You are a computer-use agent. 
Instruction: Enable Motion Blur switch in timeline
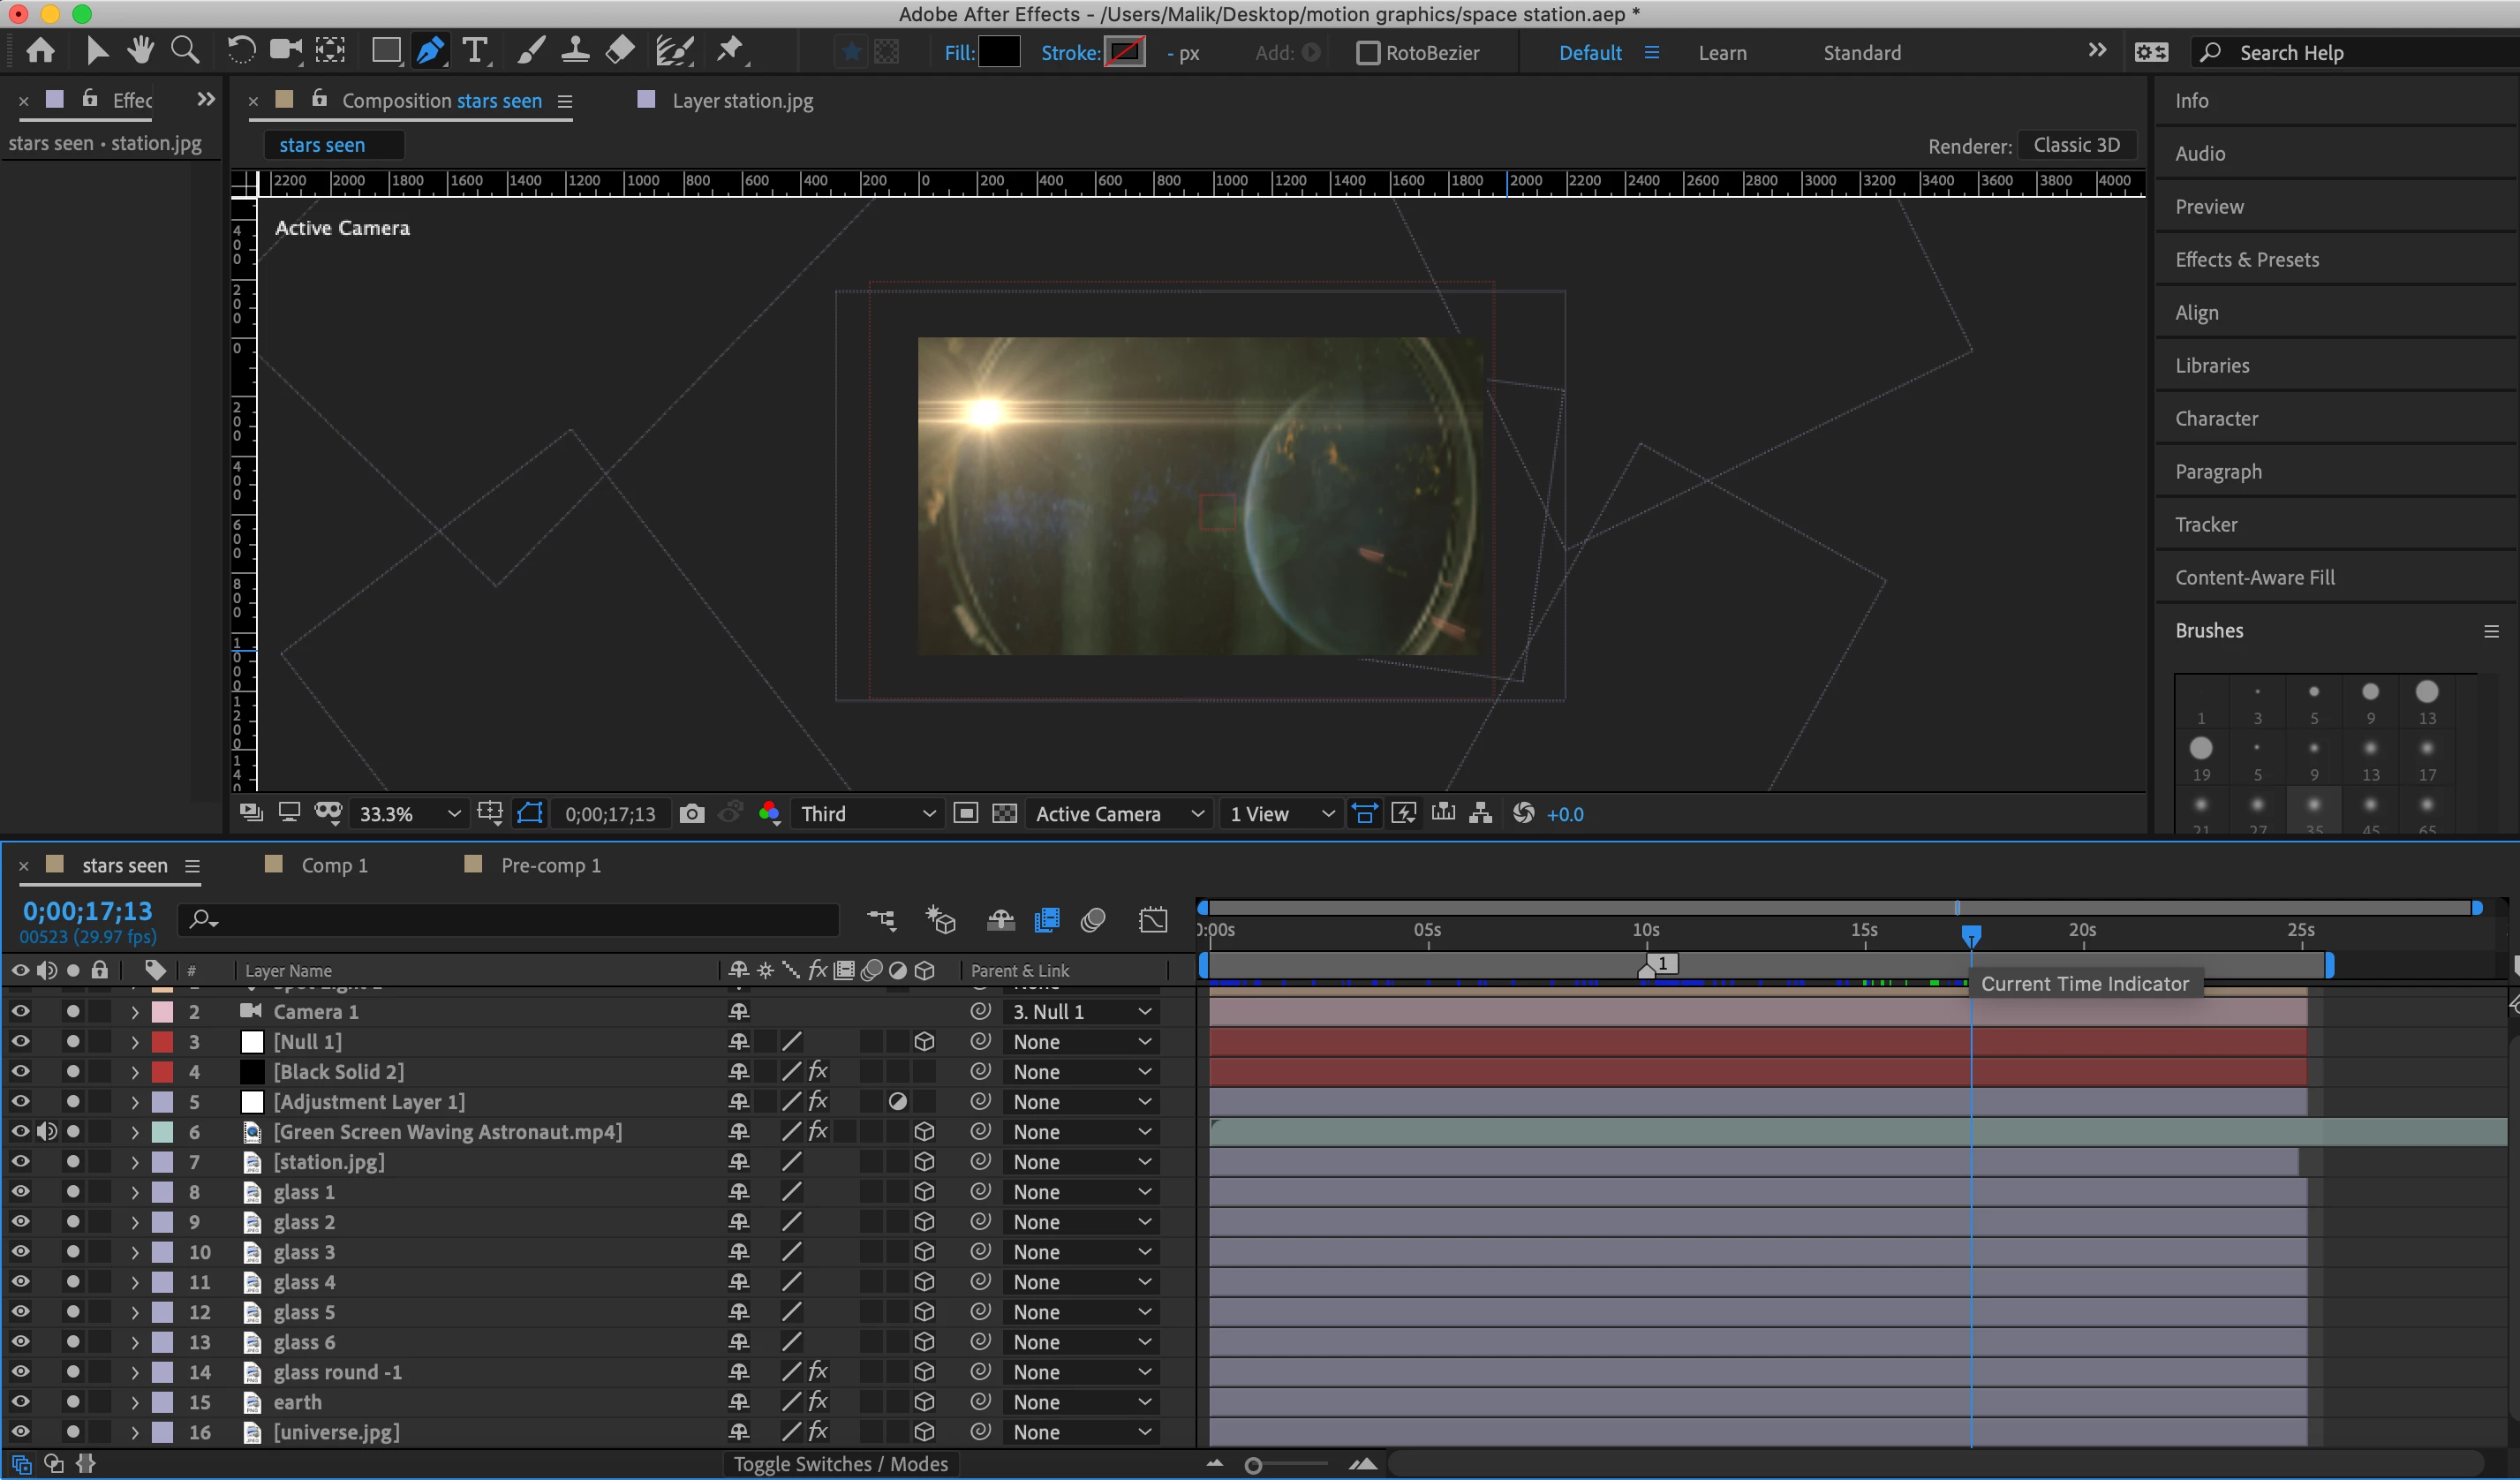1093,920
